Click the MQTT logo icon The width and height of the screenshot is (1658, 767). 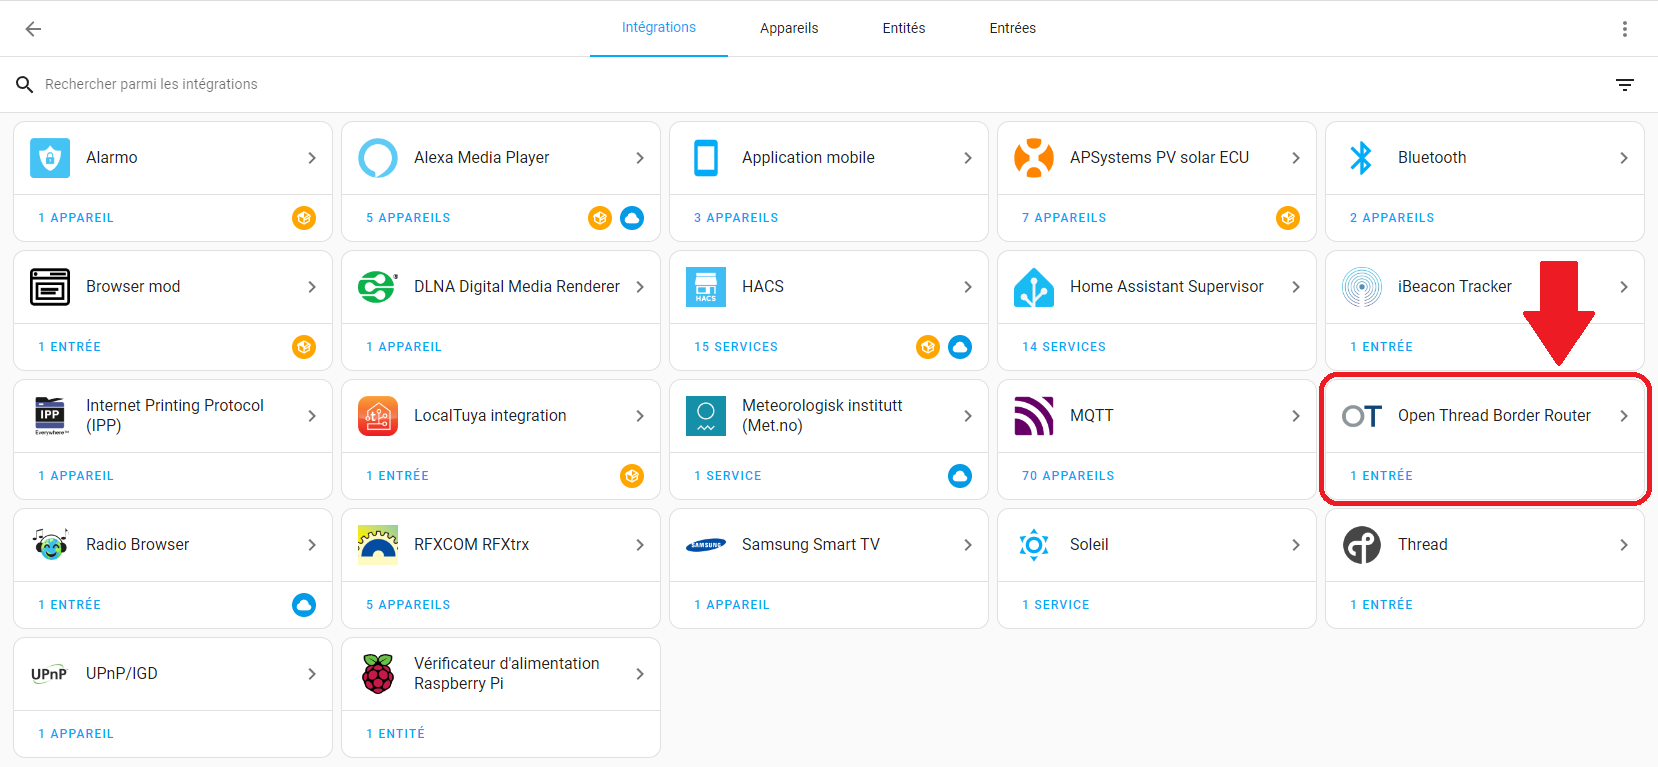[x=1034, y=416]
